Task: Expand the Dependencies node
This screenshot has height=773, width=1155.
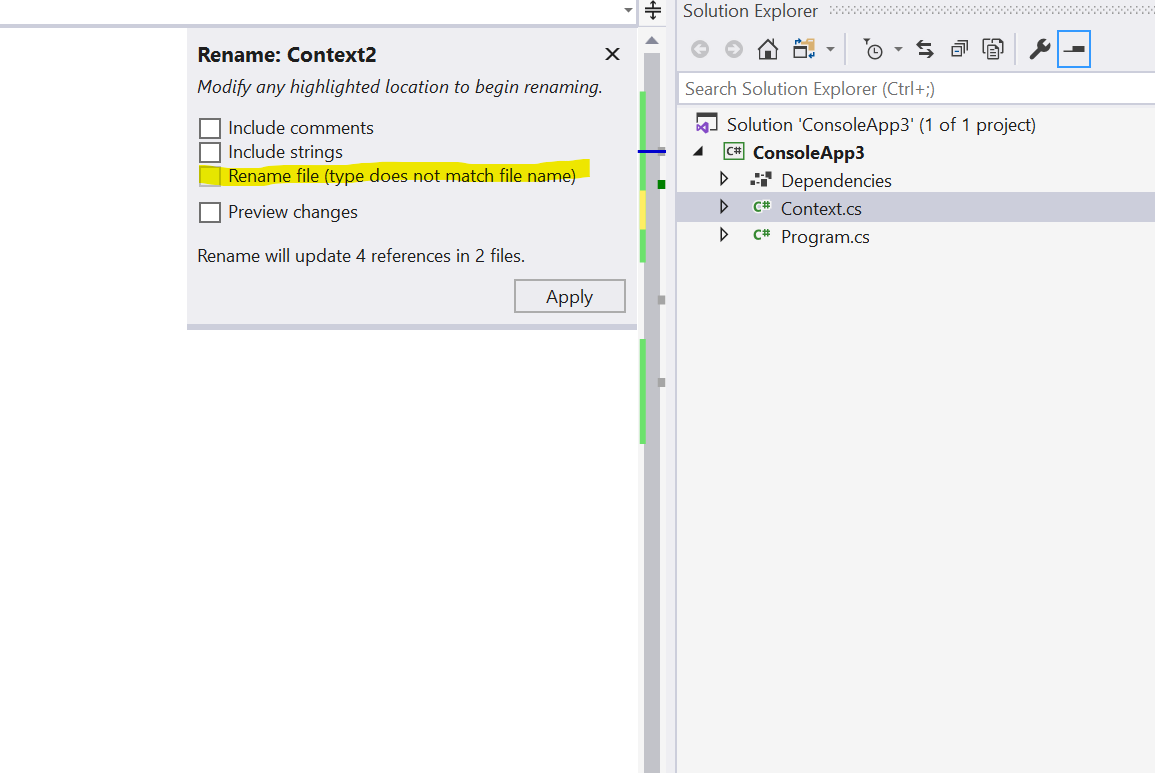Action: (724, 180)
